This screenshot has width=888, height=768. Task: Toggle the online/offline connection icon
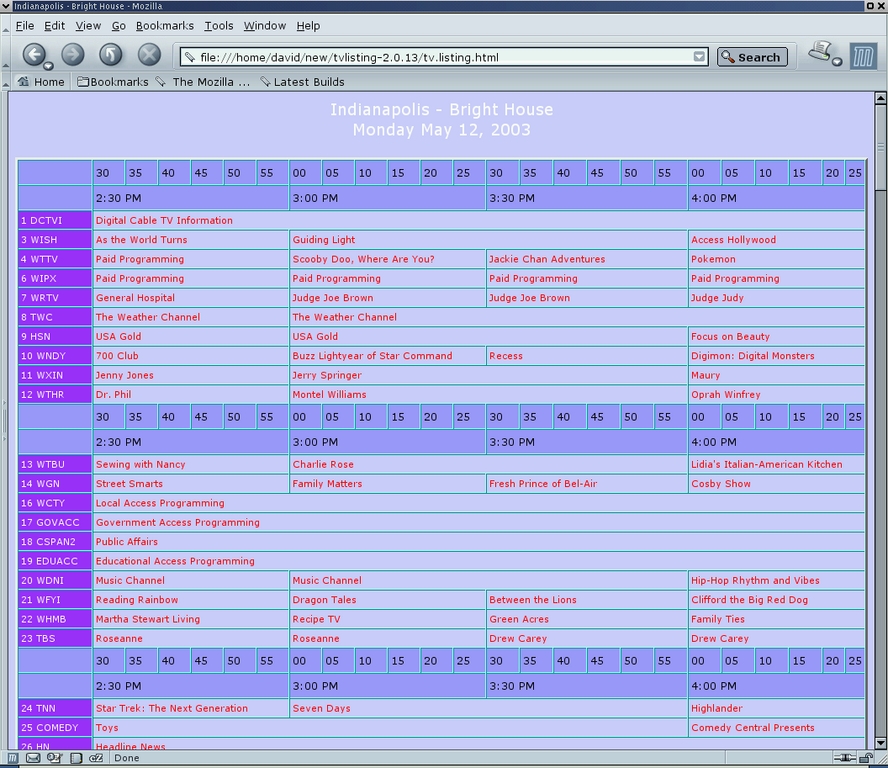844,758
